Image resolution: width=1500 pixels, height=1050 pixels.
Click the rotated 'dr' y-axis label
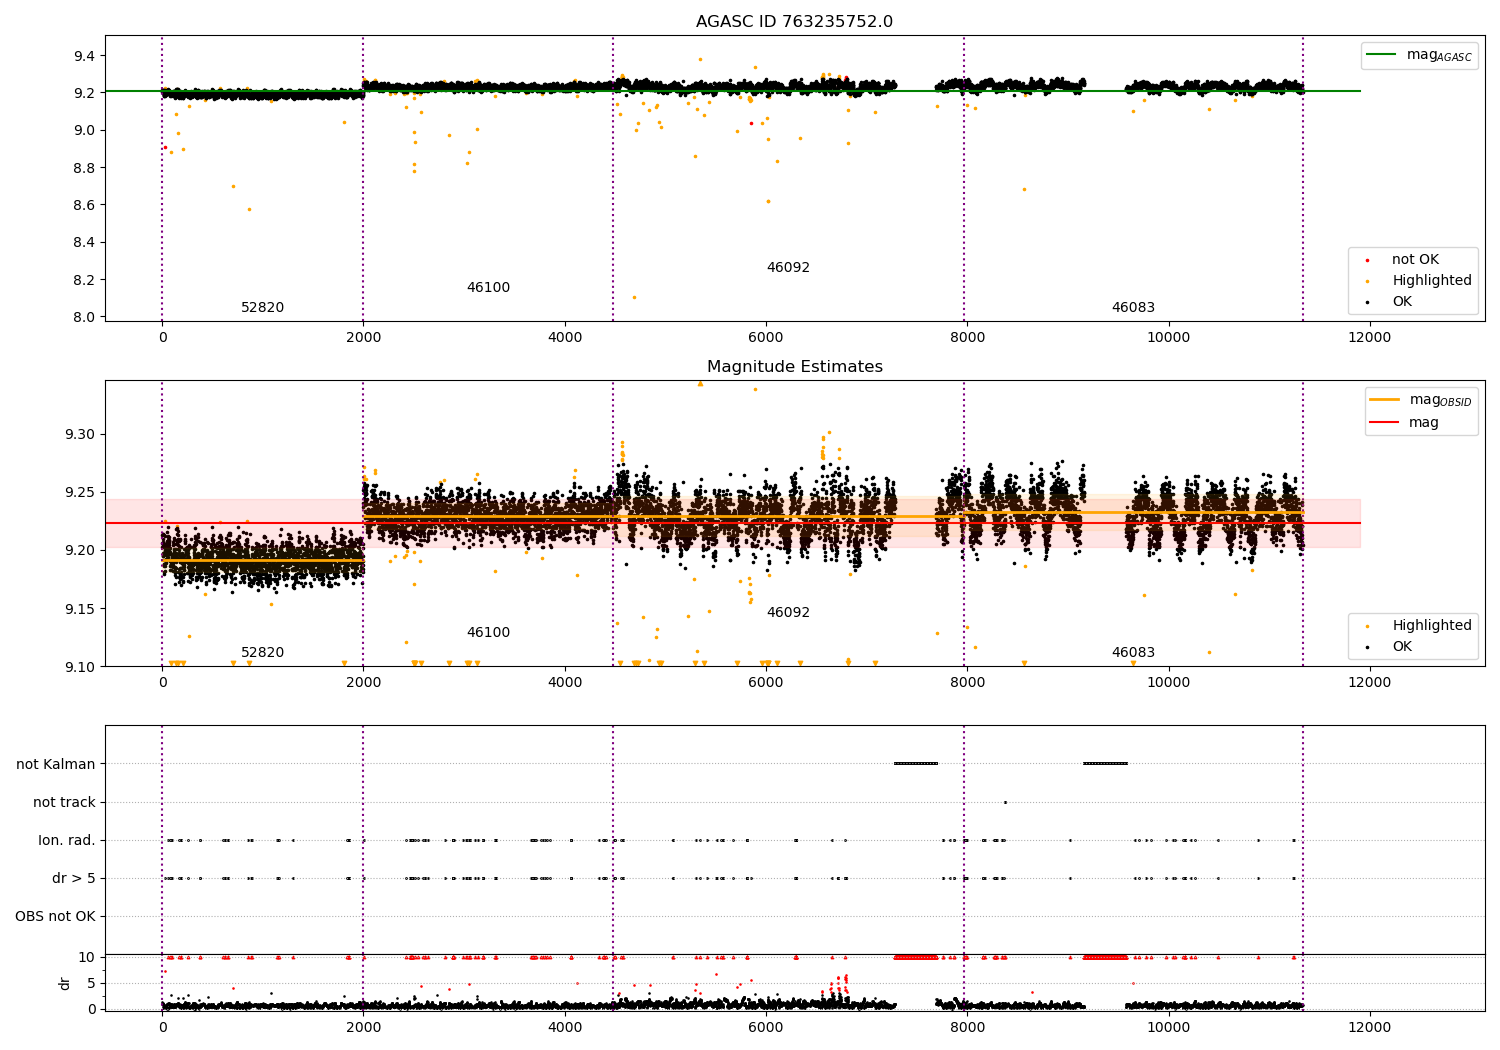[65, 983]
